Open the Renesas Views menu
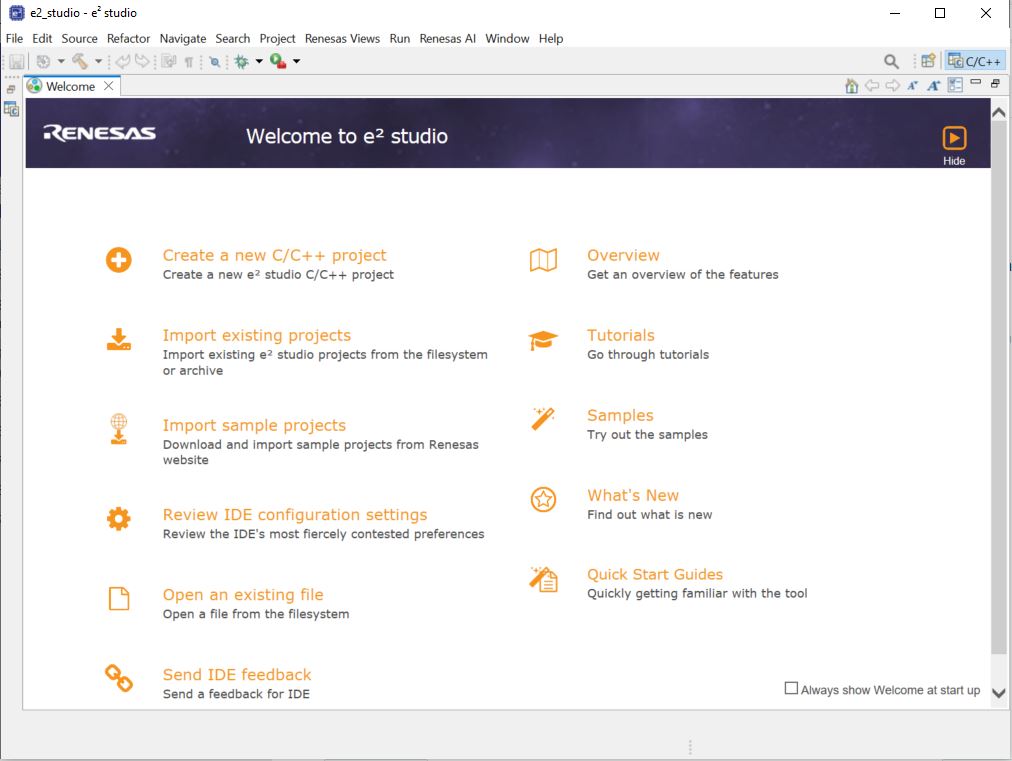 pos(342,39)
